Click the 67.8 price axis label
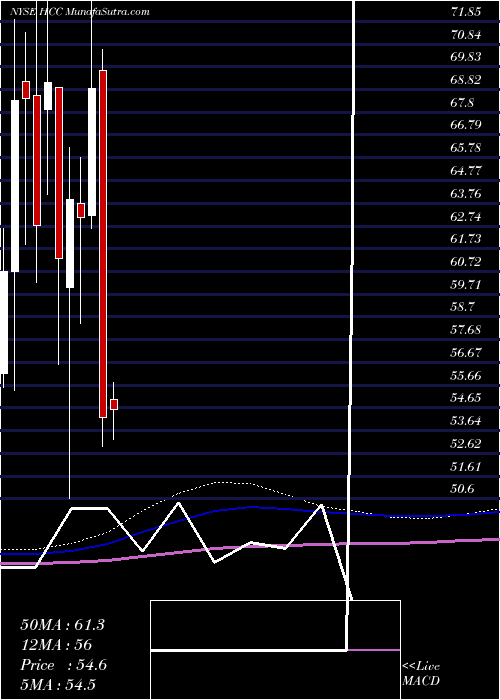Image resolution: width=500 pixels, height=700 pixels. 462,103
